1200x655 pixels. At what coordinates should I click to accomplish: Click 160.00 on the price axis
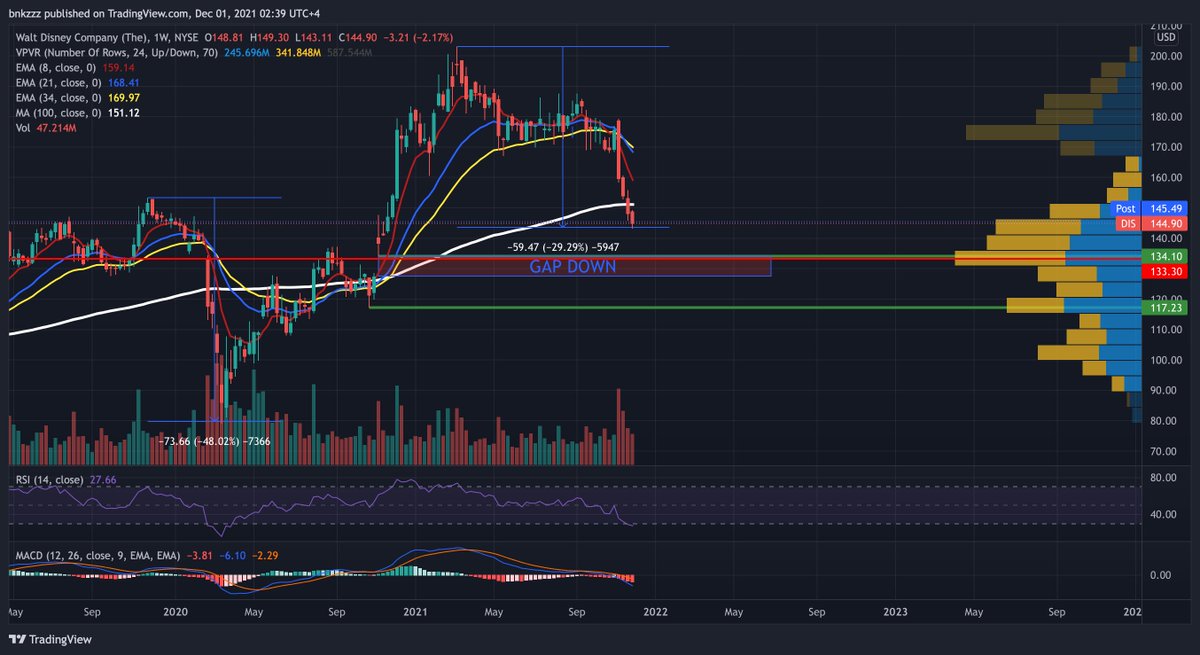1166,178
